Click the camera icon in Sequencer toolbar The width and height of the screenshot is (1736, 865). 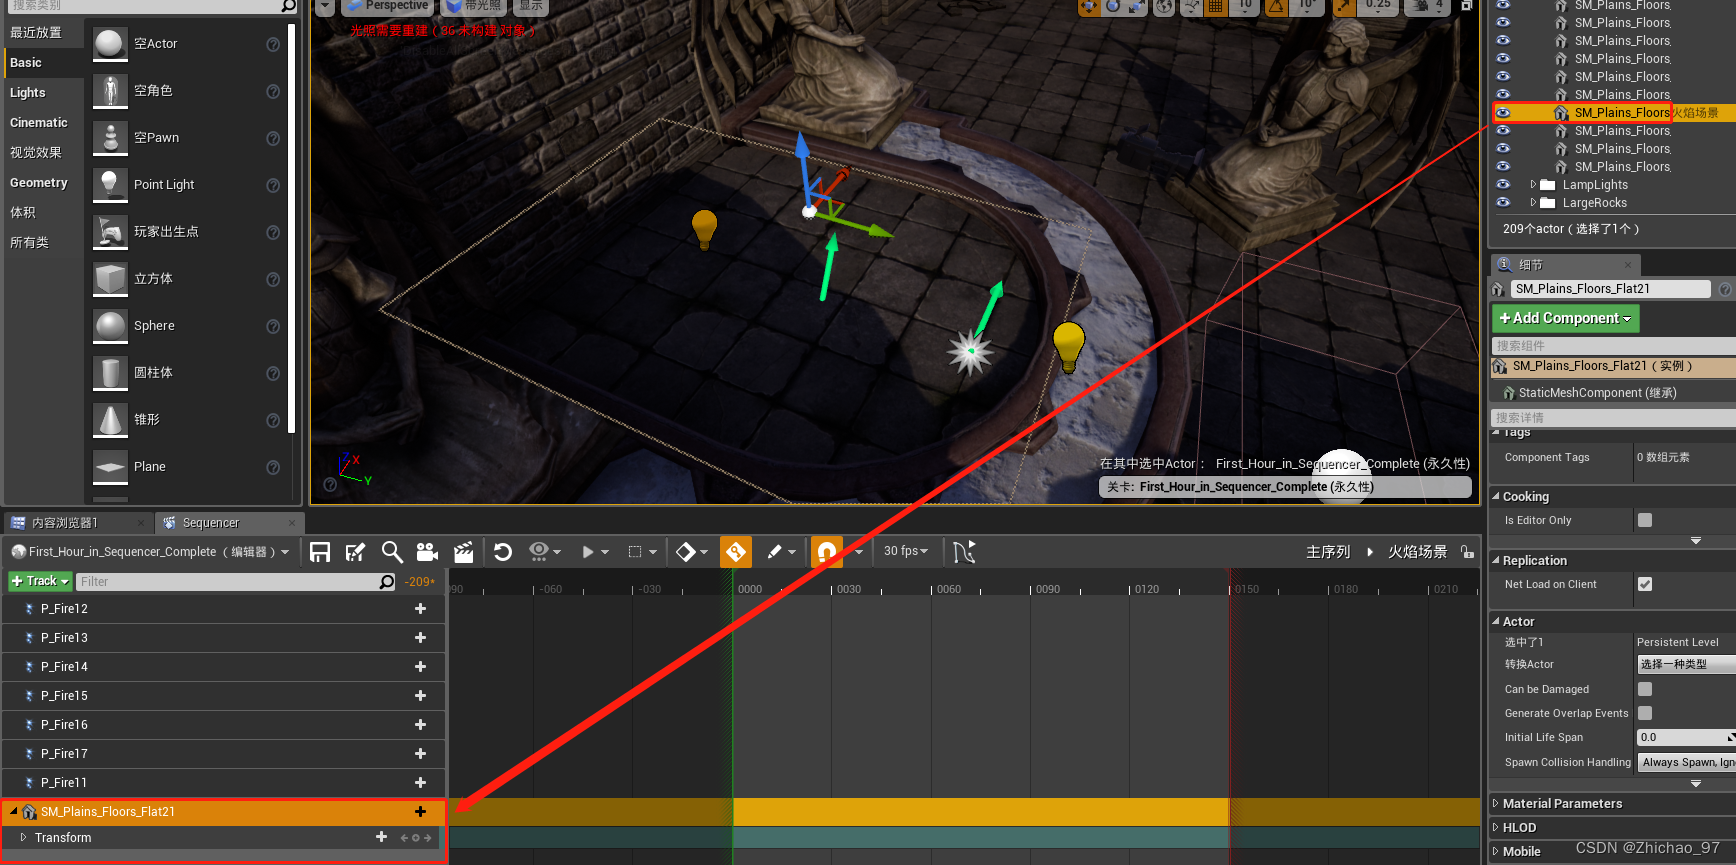[x=427, y=552]
